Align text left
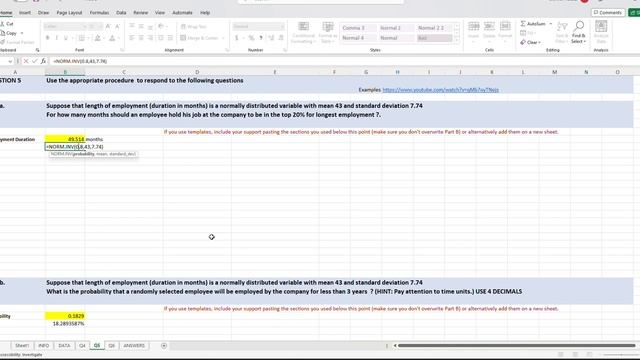This screenshot has height=360, width=640. click(132, 38)
